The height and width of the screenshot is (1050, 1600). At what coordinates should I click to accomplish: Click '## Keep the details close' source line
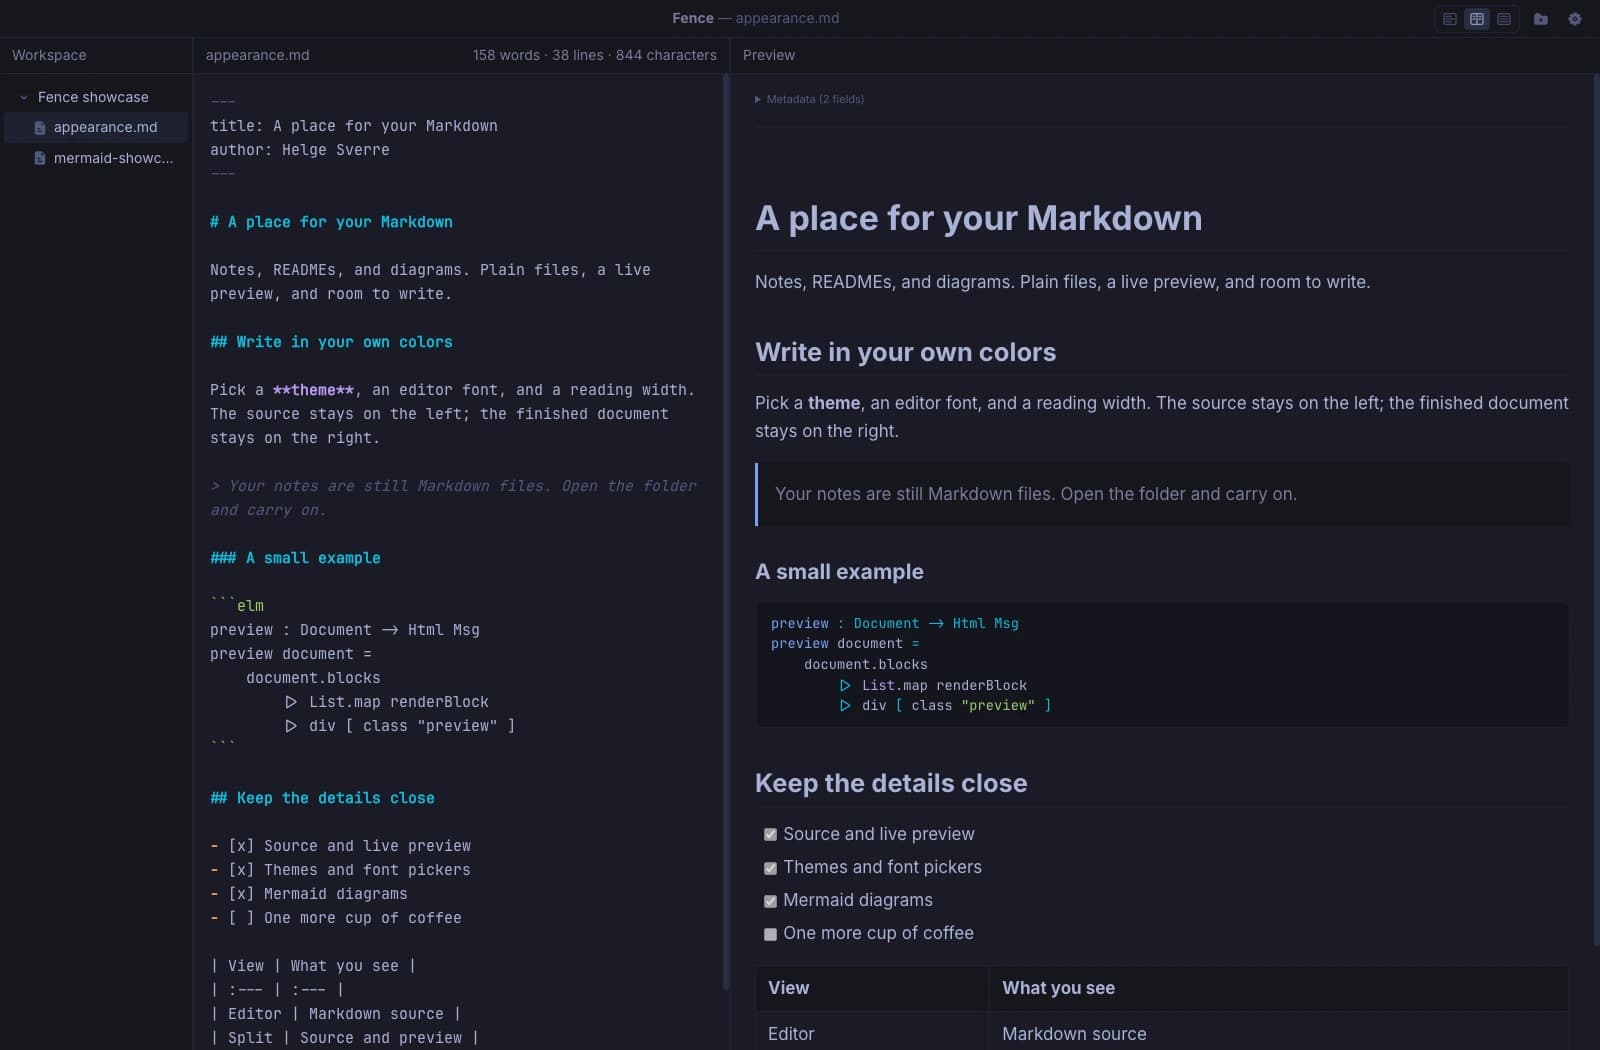click(322, 798)
